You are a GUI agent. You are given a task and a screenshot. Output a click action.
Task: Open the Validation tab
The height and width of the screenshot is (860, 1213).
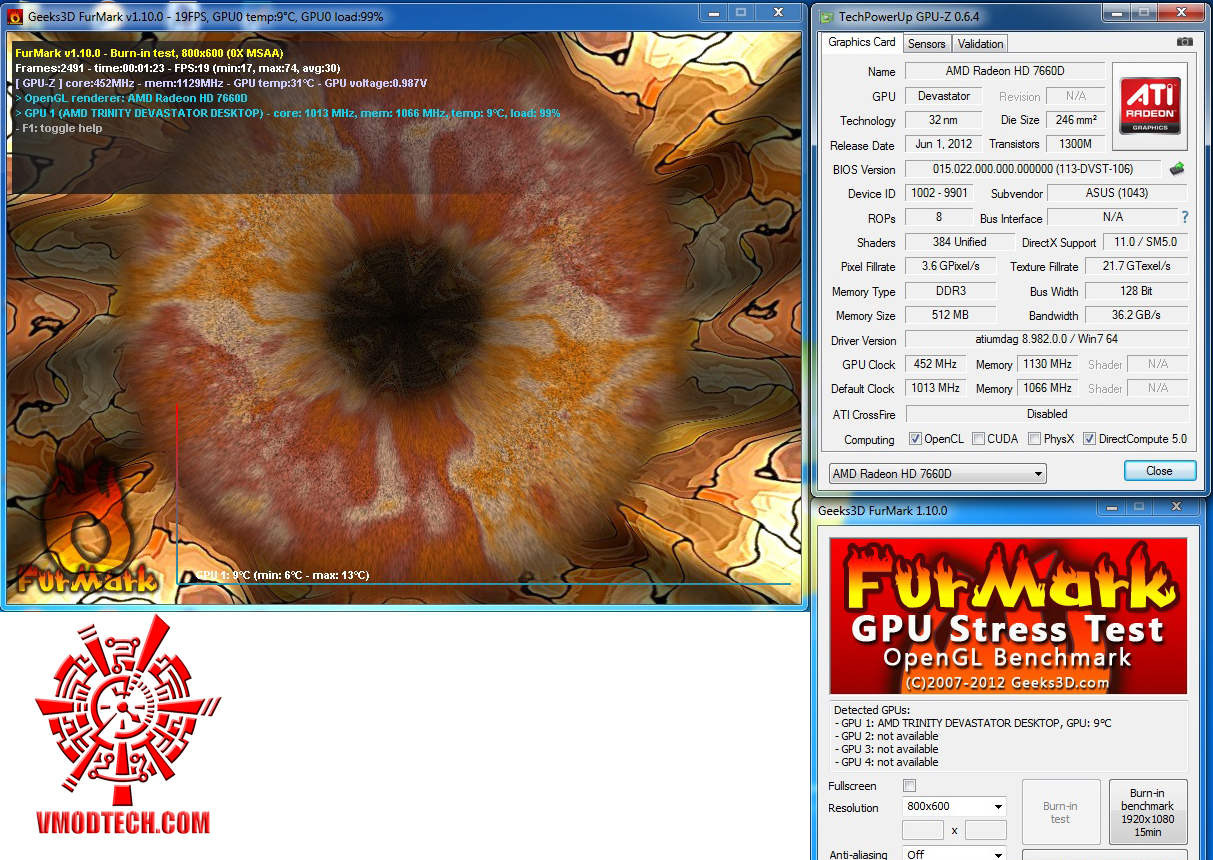point(980,44)
